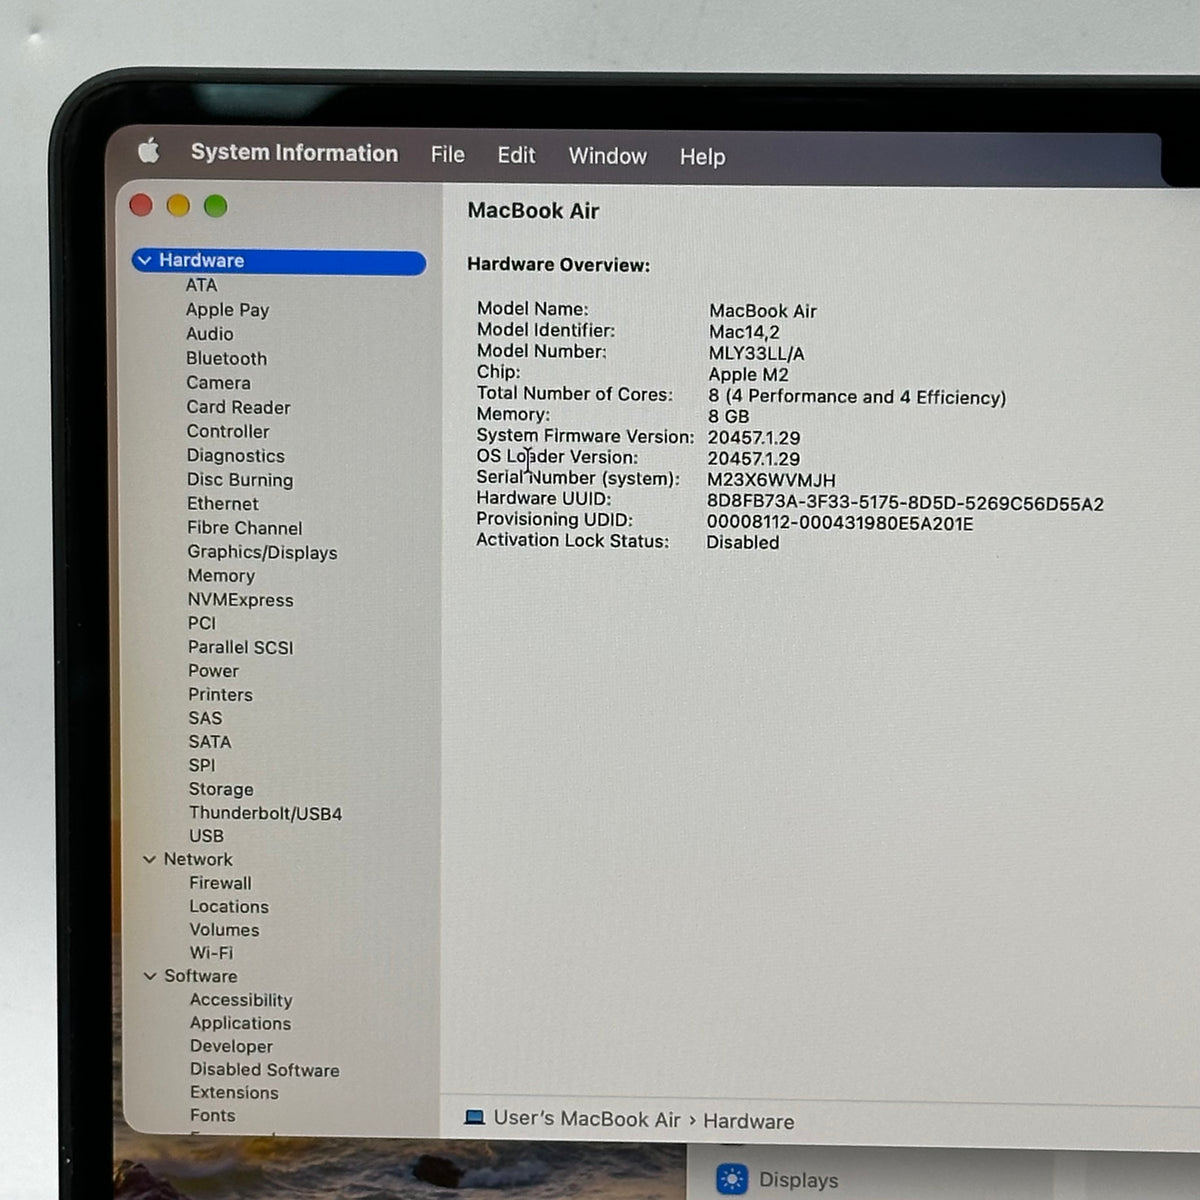
Task: Click the computer icon in path bar
Action: [474, 1117]
